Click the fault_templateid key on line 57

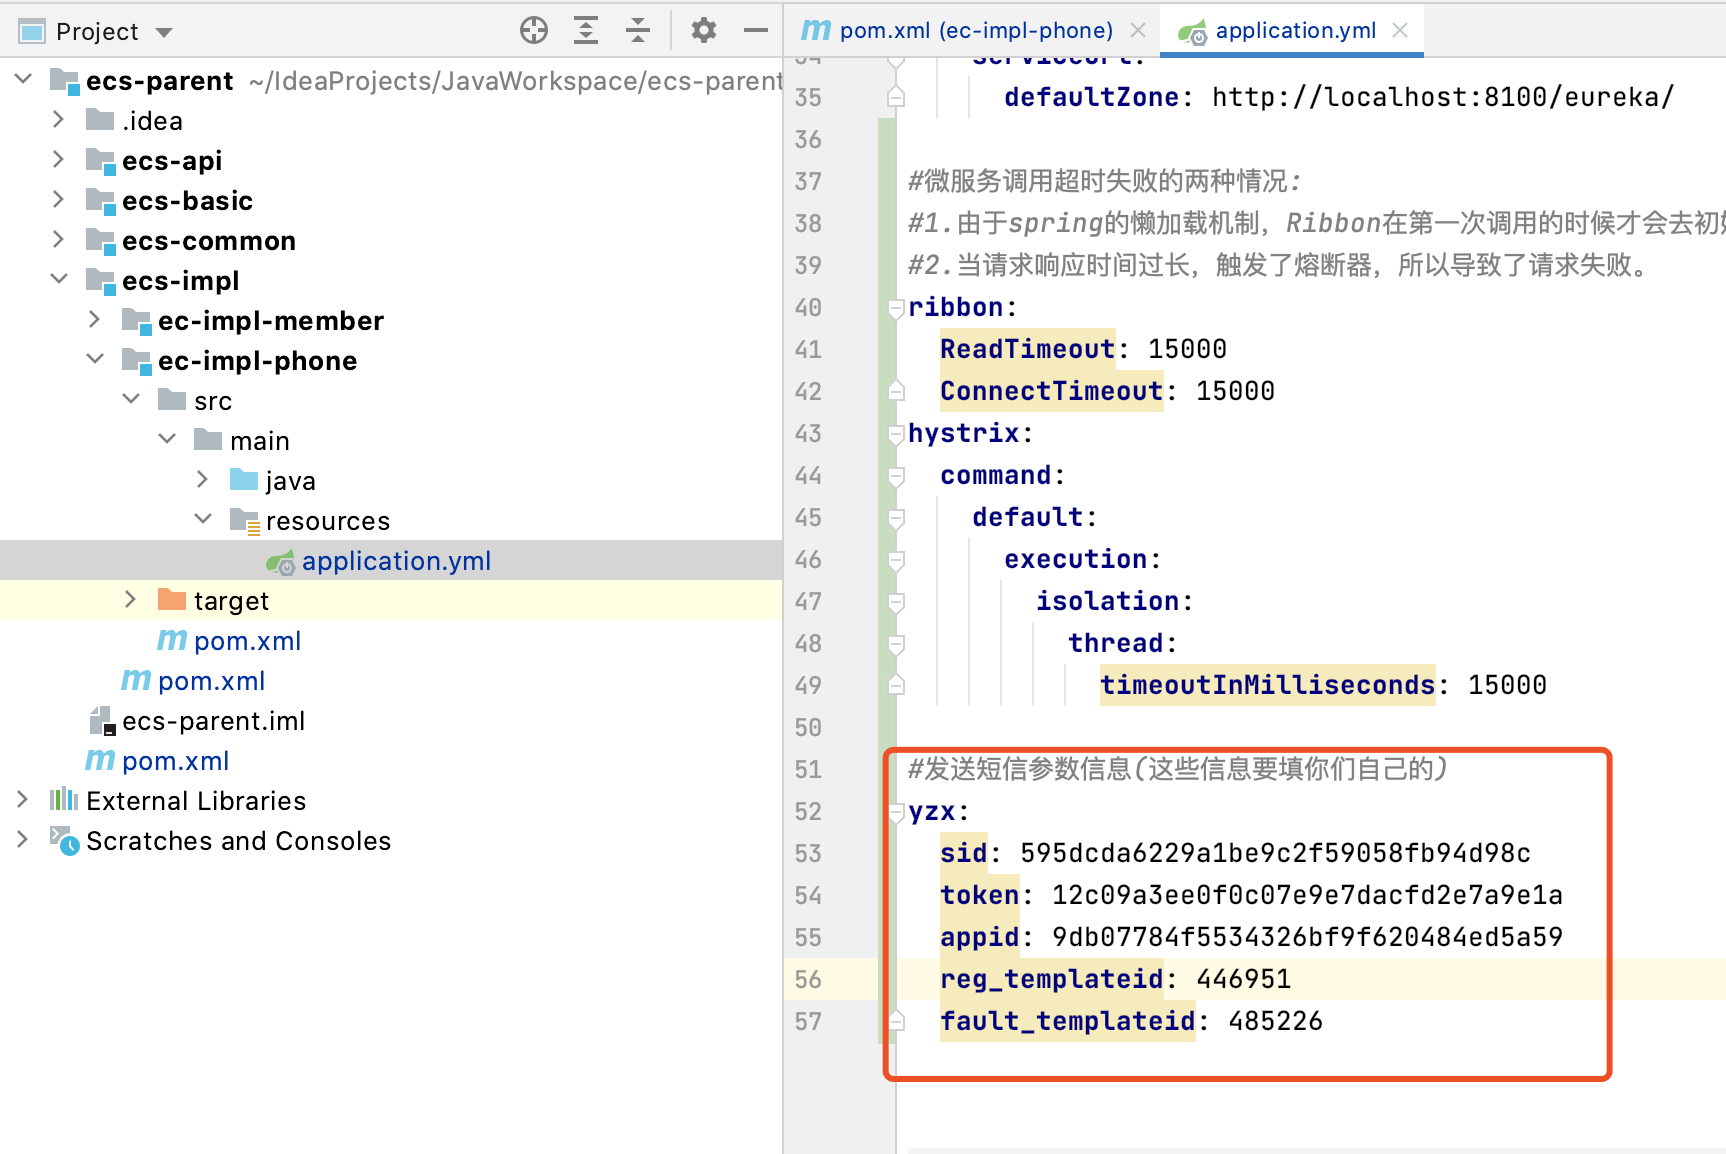[x=1067, y=1021]
